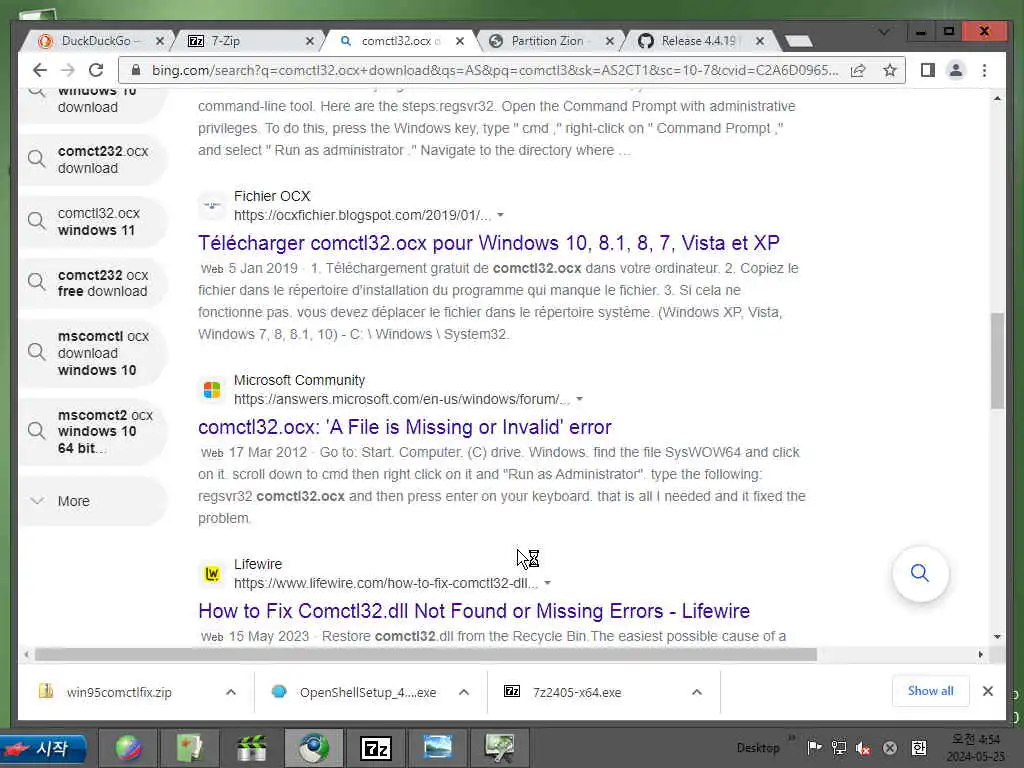Click the network tray icon
This screenshot has height=768, width=1024.
pos(839,748)
